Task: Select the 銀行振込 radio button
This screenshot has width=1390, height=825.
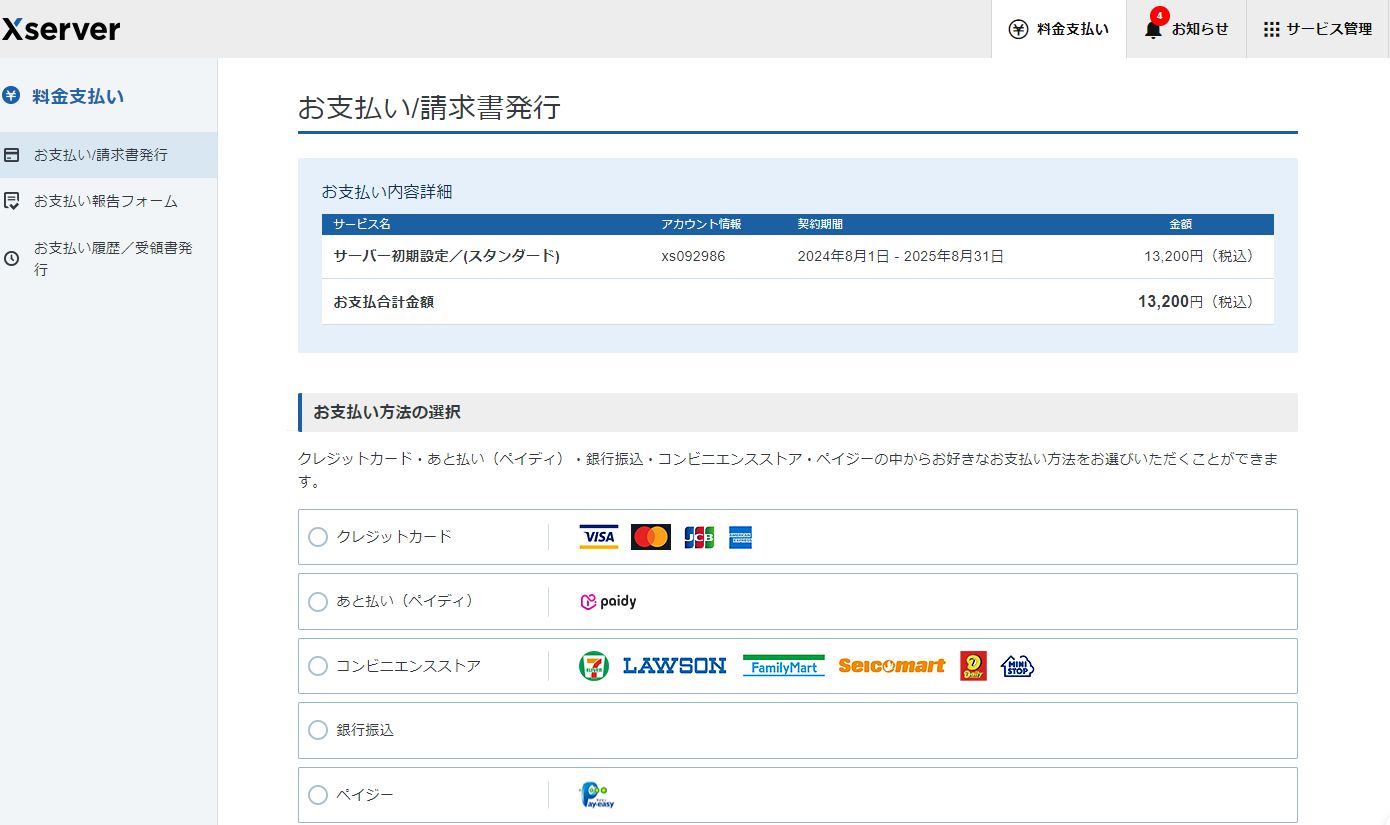Action: click(x=318, y=730)
